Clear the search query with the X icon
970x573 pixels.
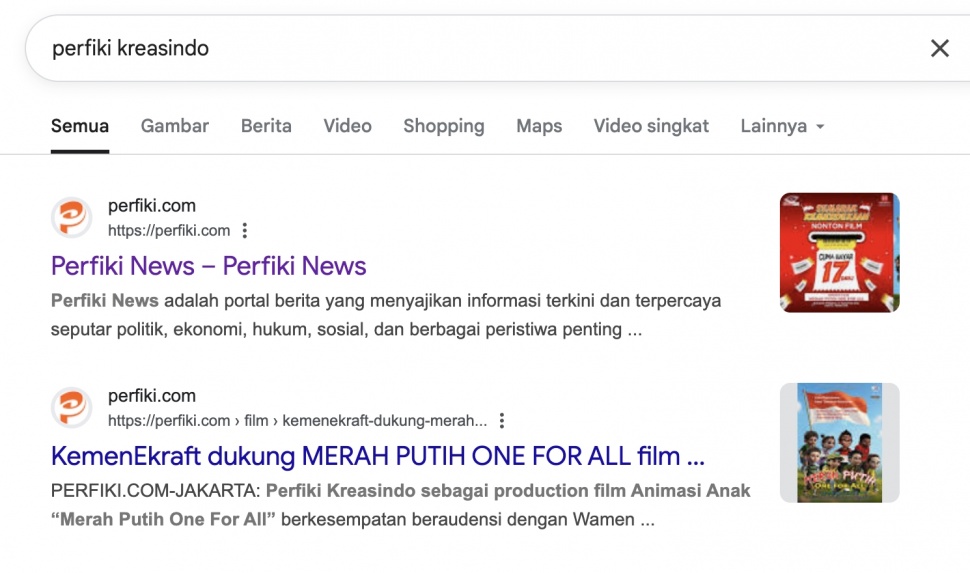(939, 48)
